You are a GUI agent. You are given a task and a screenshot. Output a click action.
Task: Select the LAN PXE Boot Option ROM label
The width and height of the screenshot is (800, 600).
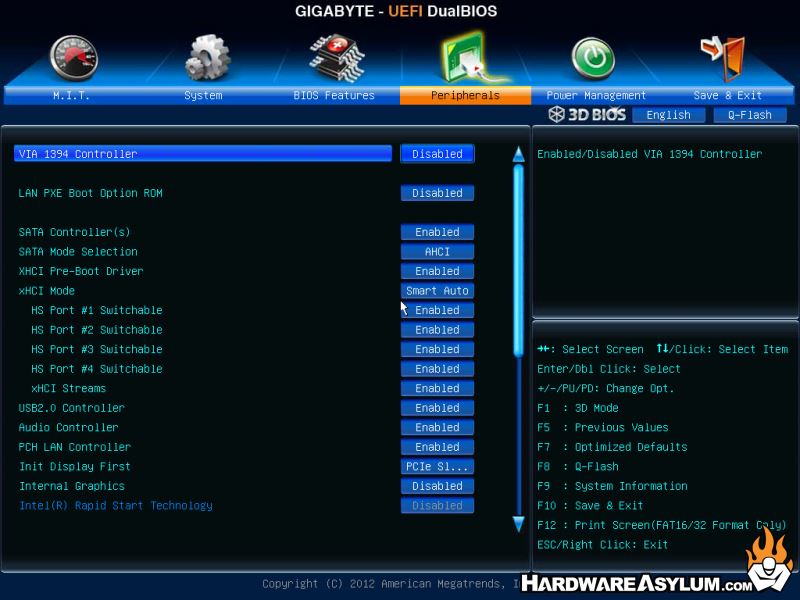click(x=90, y=193)
